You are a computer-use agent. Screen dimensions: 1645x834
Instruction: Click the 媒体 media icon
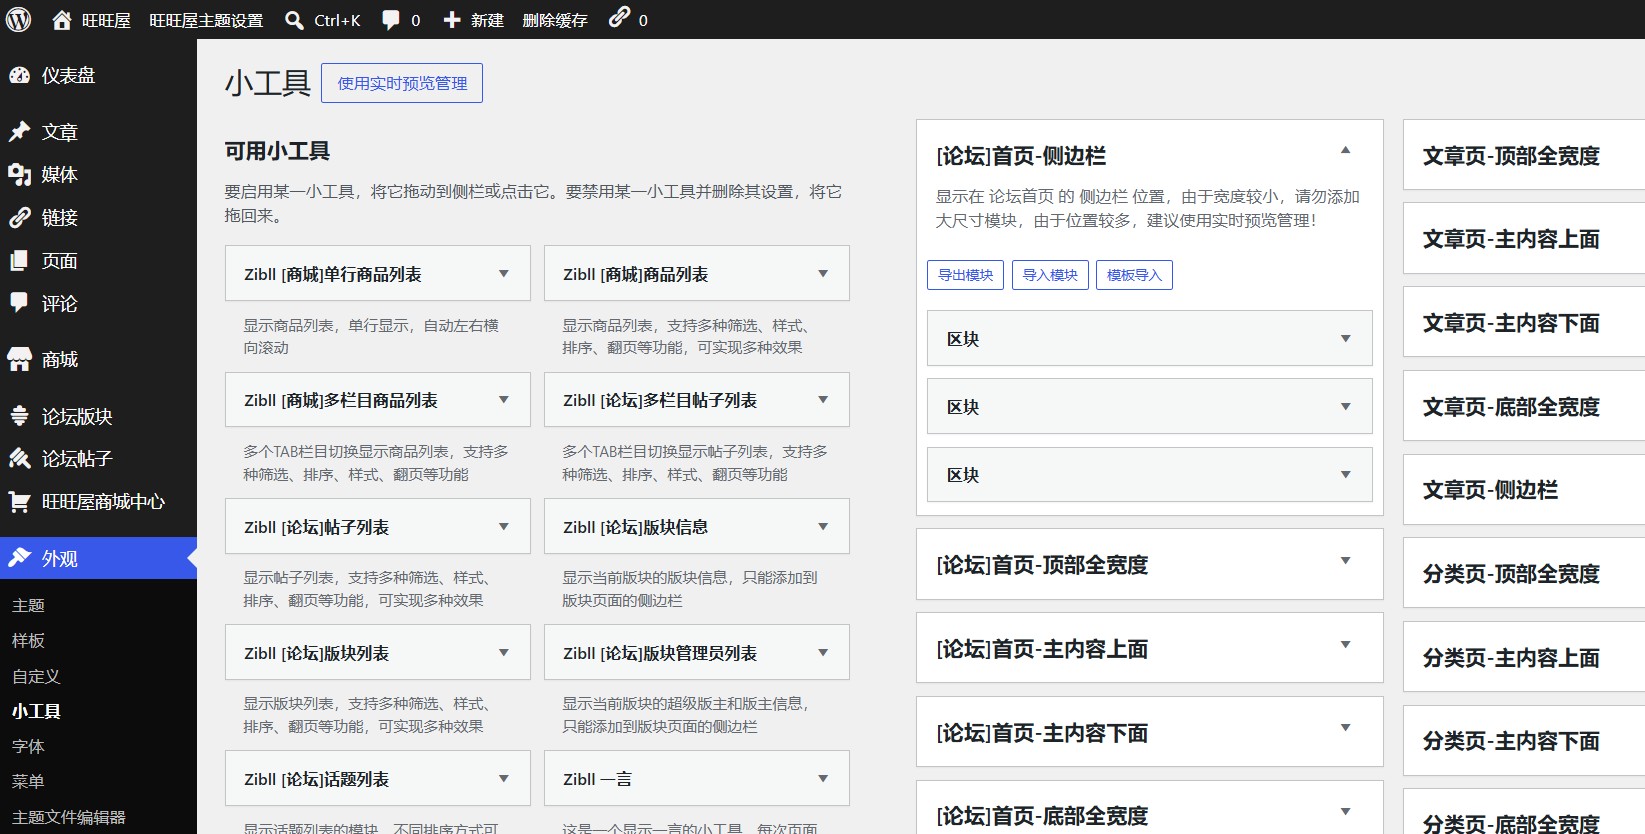click(x=20, y=175)
